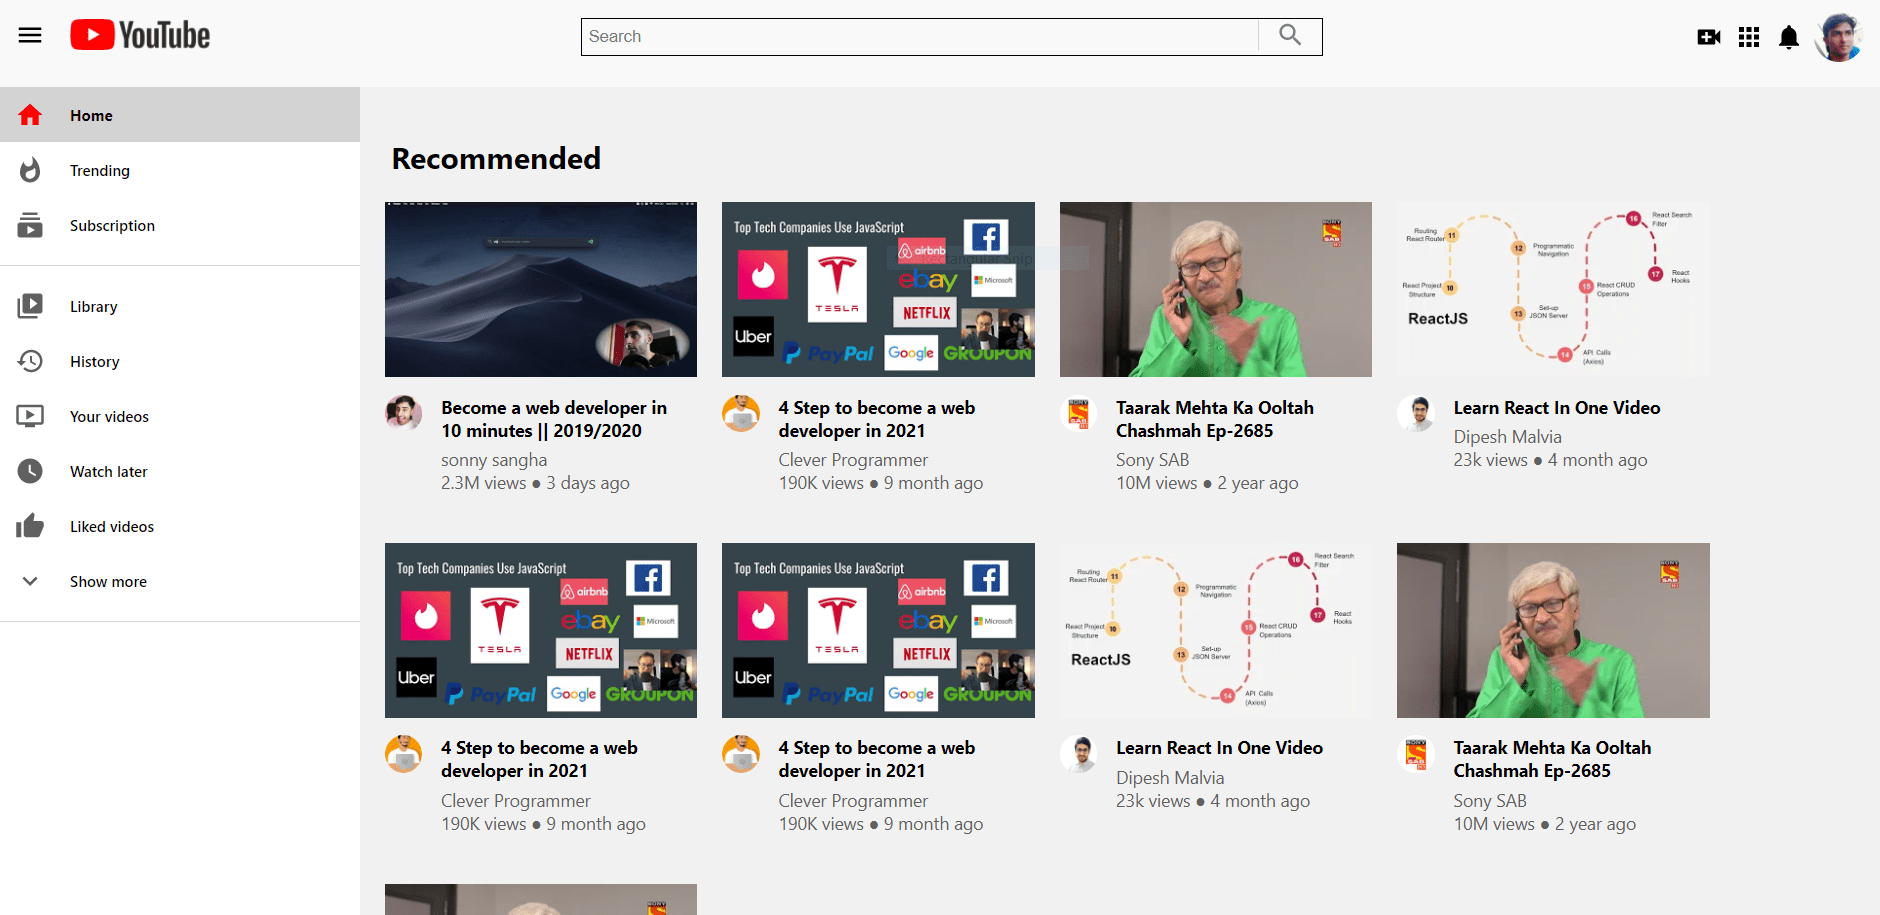This screenshot has height=915, width=1880.
Task: Click the Library icon
Action: [x=30, y=306]
